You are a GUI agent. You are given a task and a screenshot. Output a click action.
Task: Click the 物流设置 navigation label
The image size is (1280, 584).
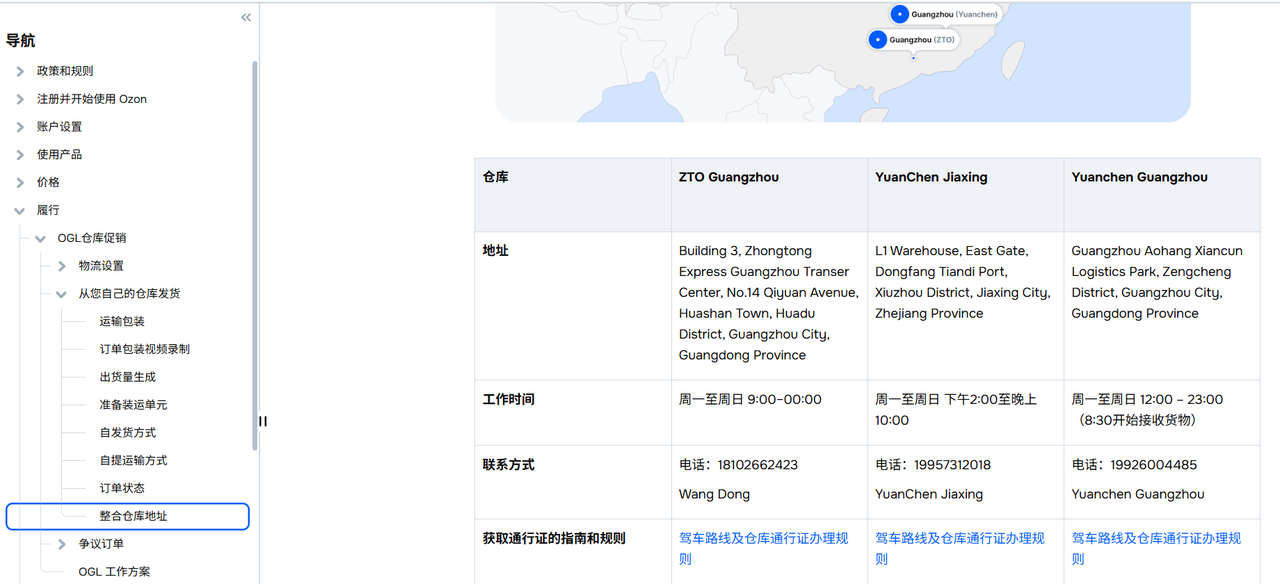click(101, 266)
